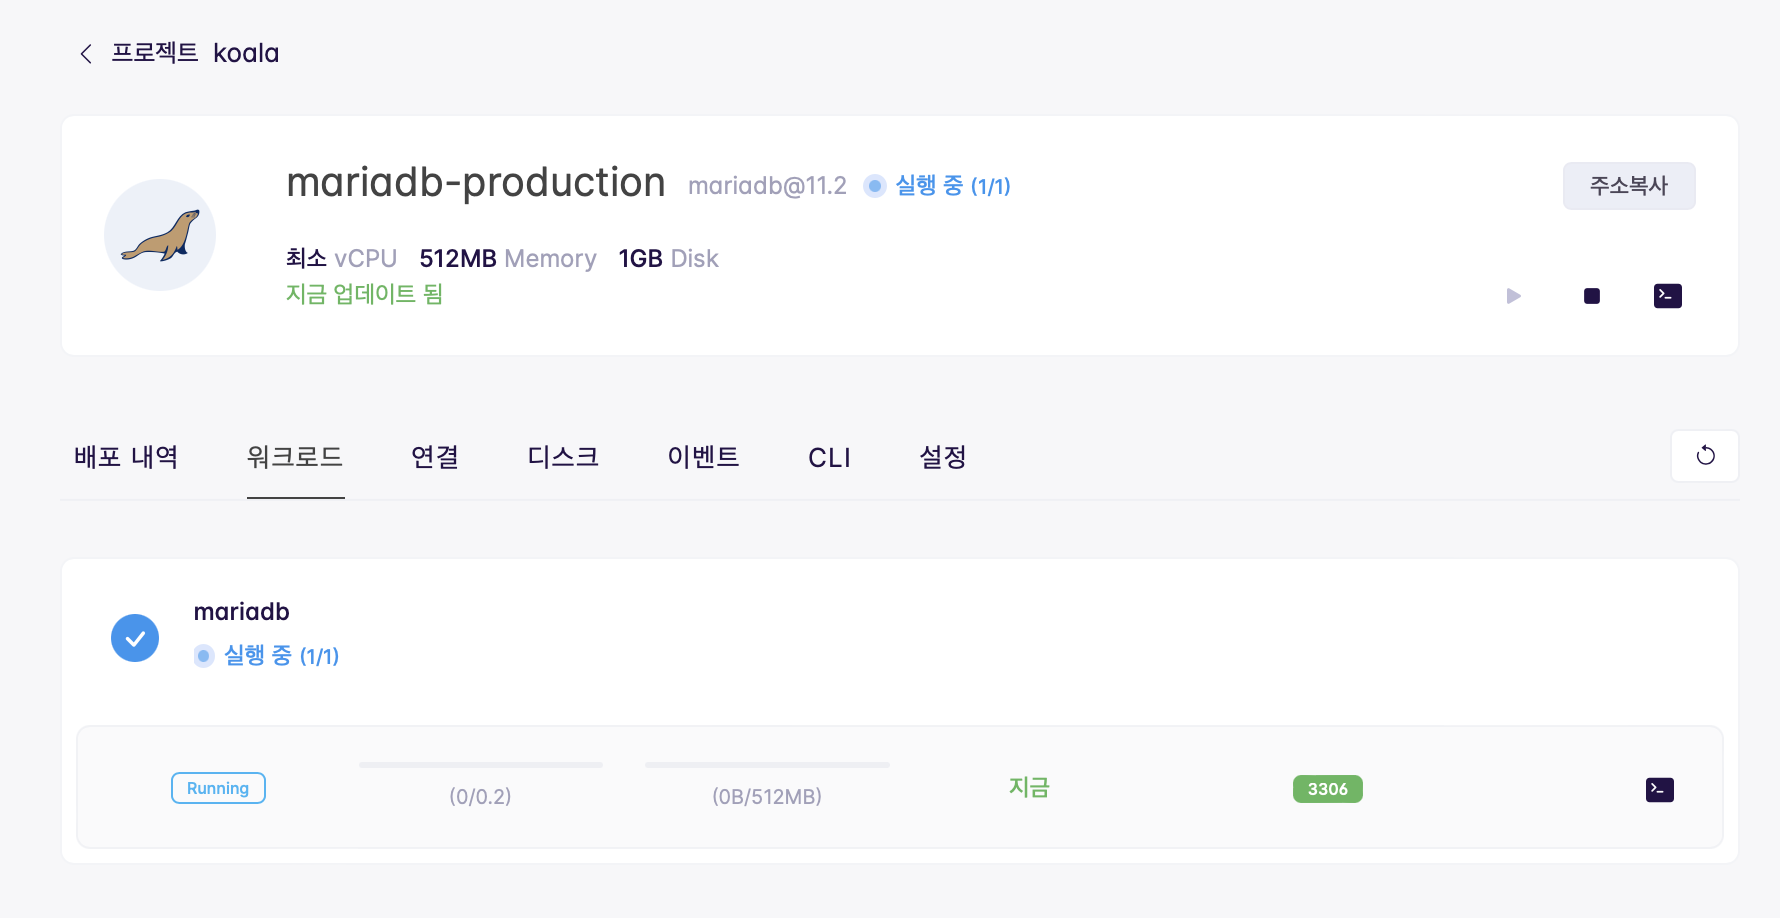Click the mariadb@11.2 version label
1780x918 pixels.
(767, 186)
